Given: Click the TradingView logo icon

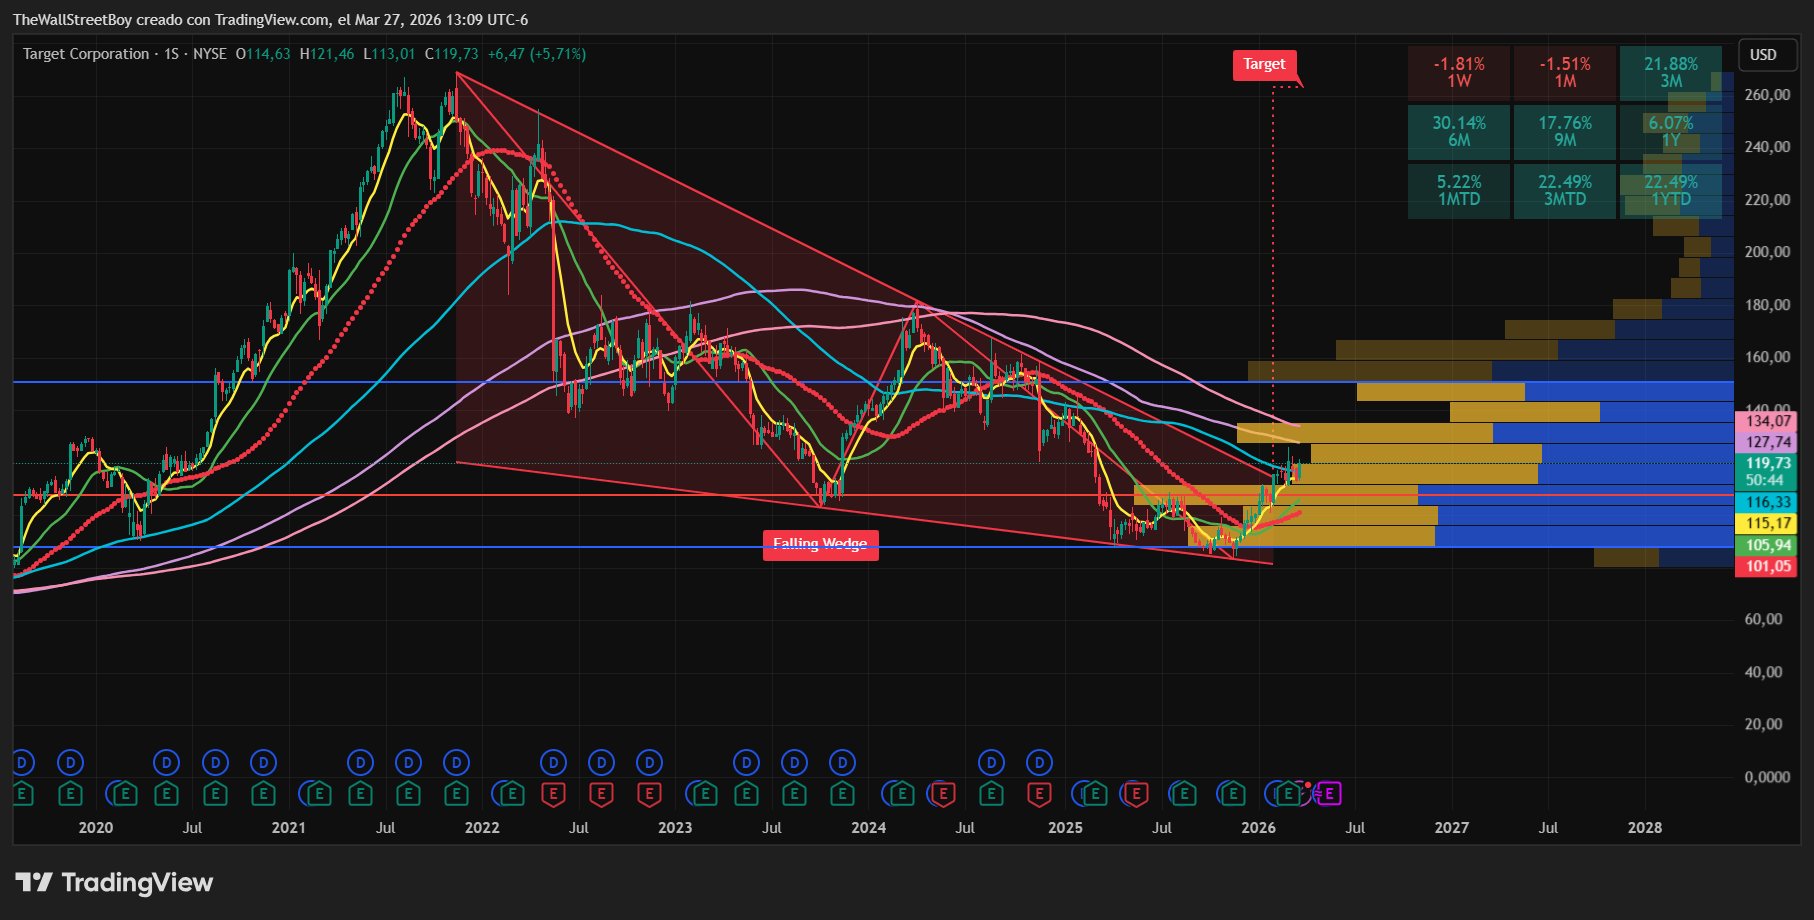Looking at the screenshot, I should pos(34,882).
